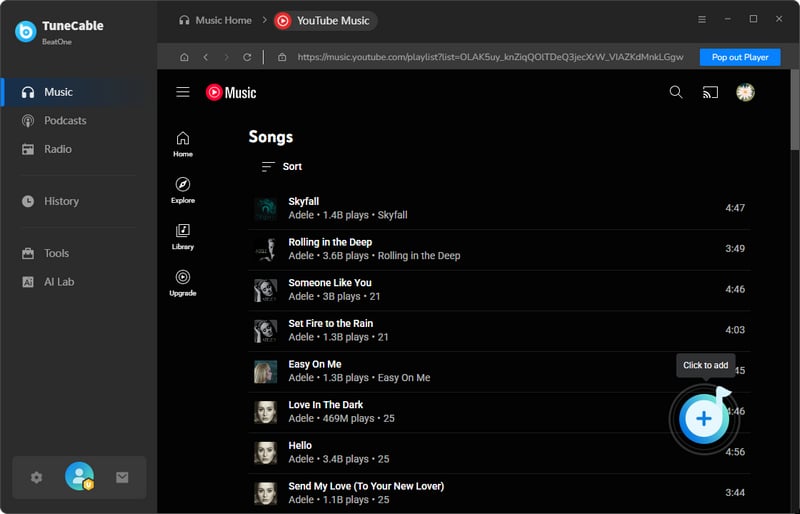800x514 pixels.
Task: Select the song Someone Like You
Action: point(330,283)
